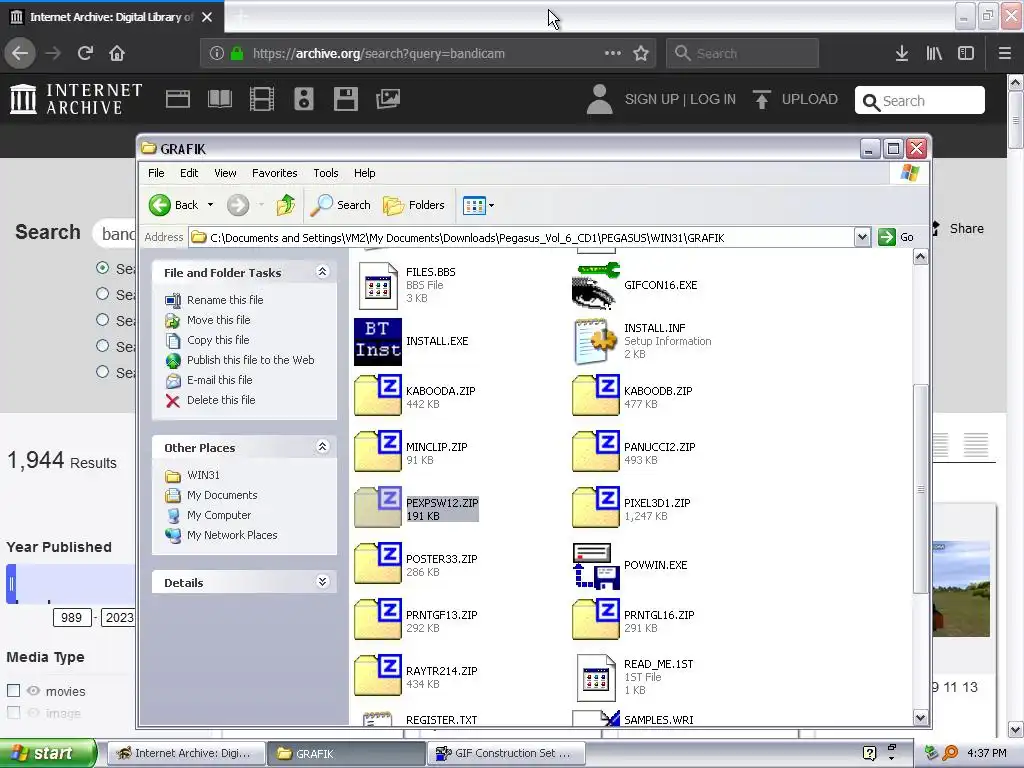
Task: Click the Year Published range slider handle
Action: (x=11, y=583)
